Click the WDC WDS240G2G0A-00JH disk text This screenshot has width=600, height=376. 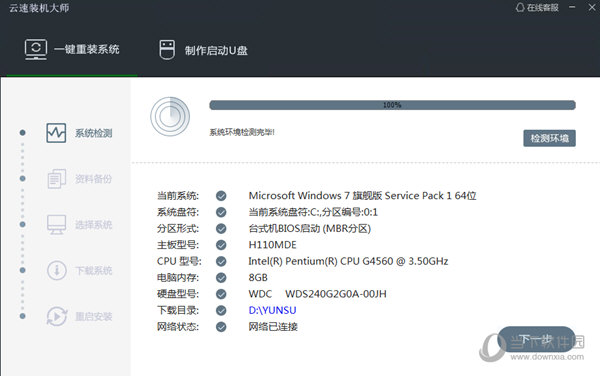pos(317,294)
